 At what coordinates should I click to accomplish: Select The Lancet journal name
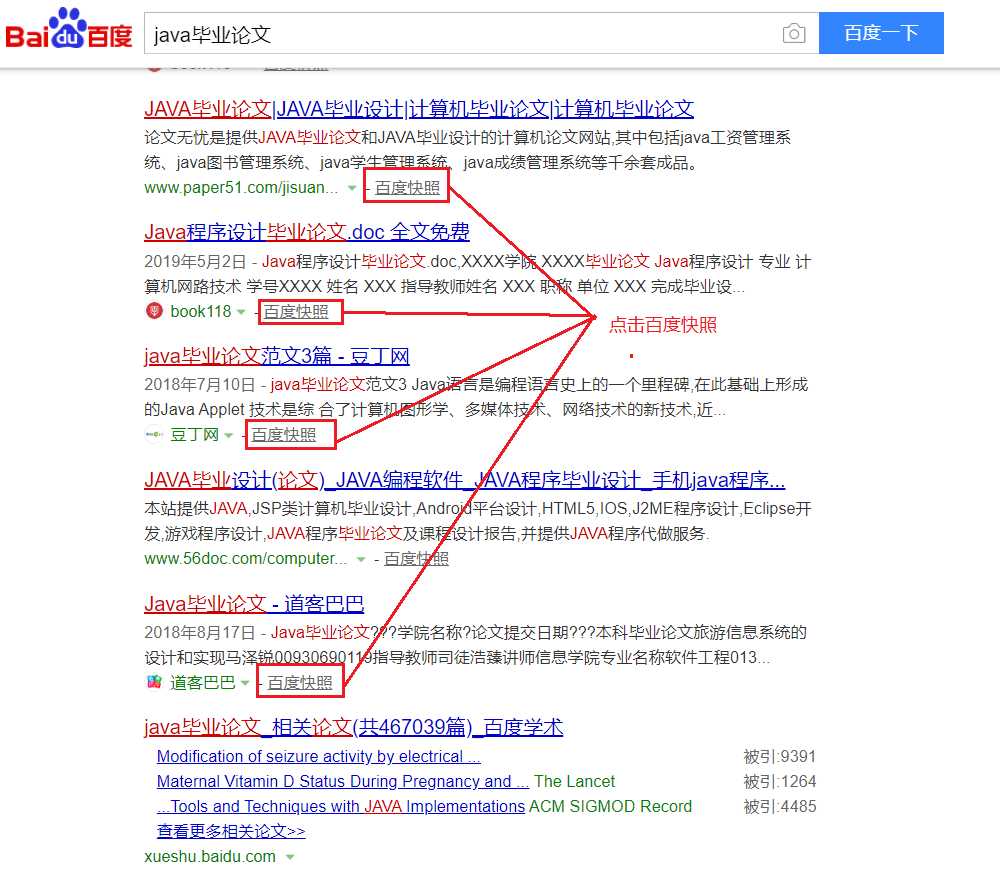575,781
